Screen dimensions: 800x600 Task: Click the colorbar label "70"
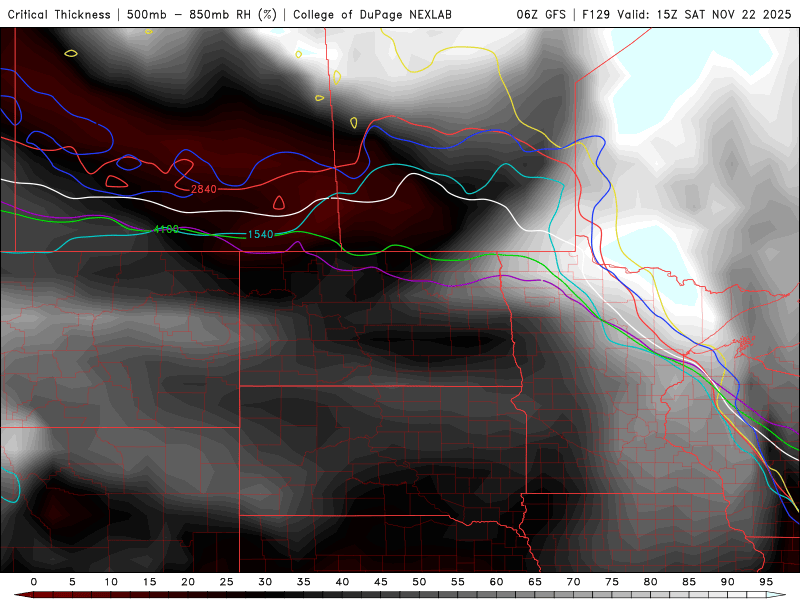coord(573,582)
